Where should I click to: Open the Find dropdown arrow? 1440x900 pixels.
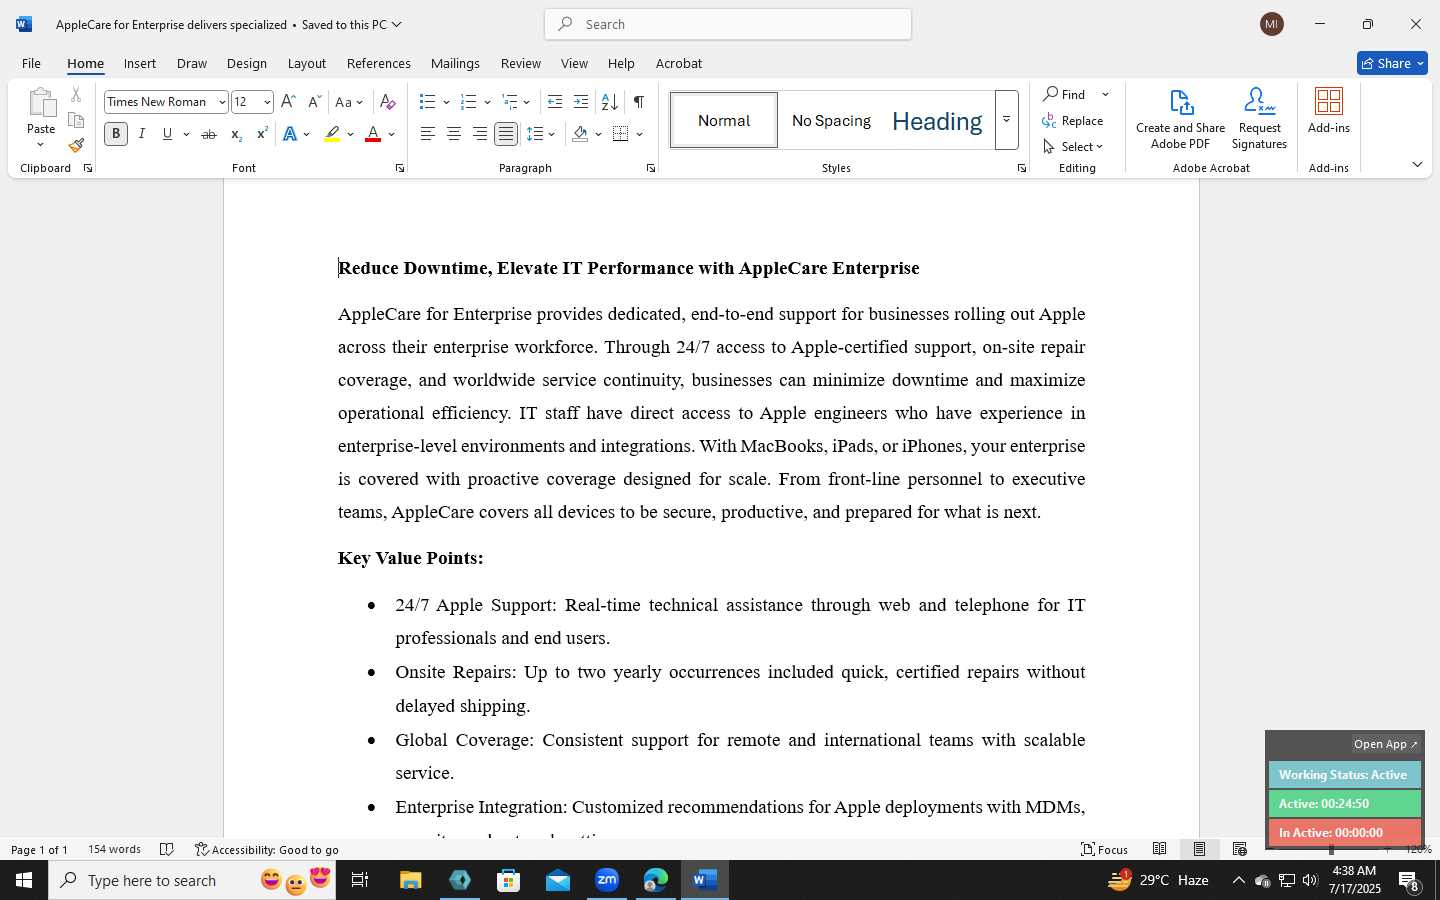click(1105, 94)
